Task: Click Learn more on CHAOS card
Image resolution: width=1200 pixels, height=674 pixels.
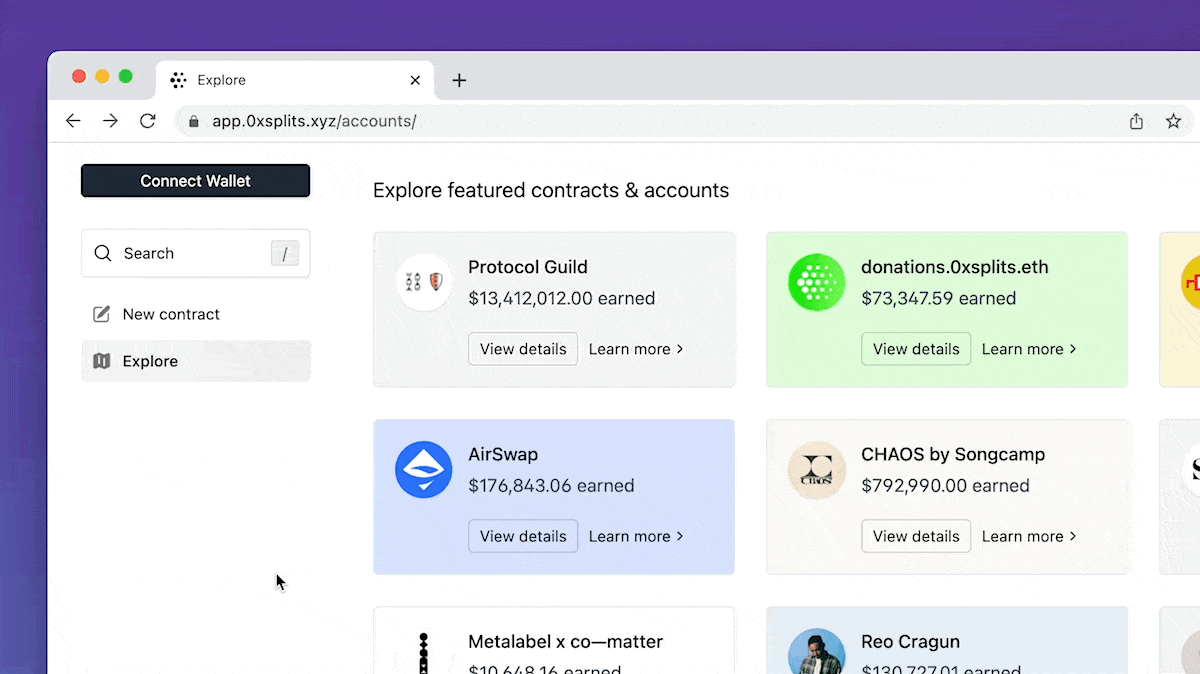Action: [x=1029, y=536]
